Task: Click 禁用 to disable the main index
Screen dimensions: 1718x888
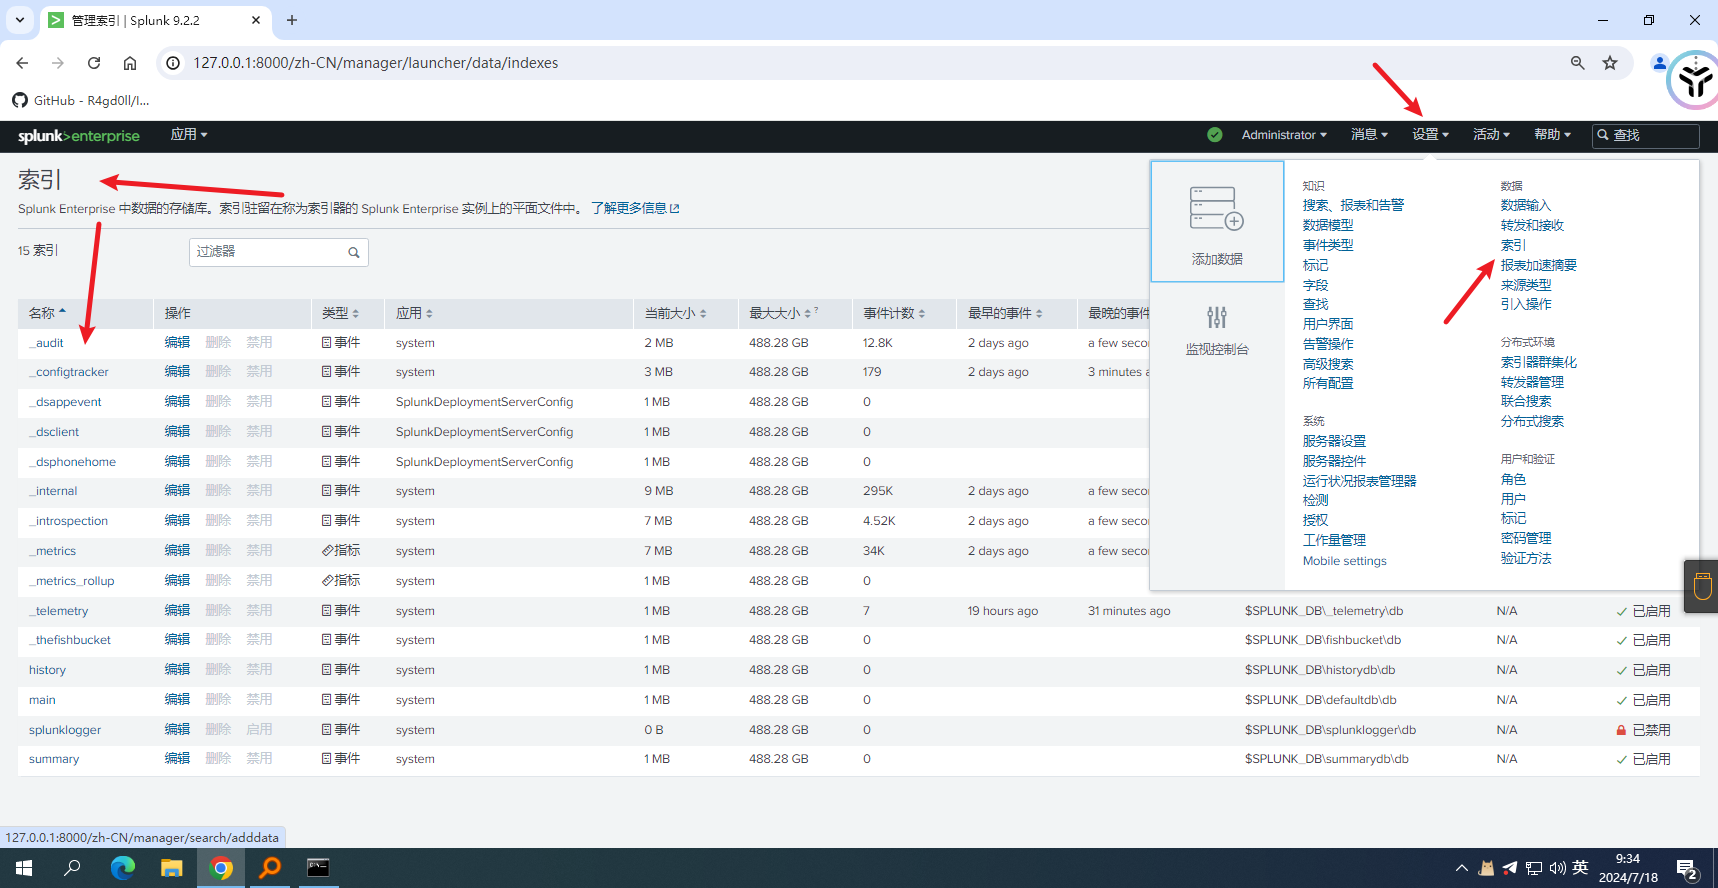Action: [x=259, y=700]
